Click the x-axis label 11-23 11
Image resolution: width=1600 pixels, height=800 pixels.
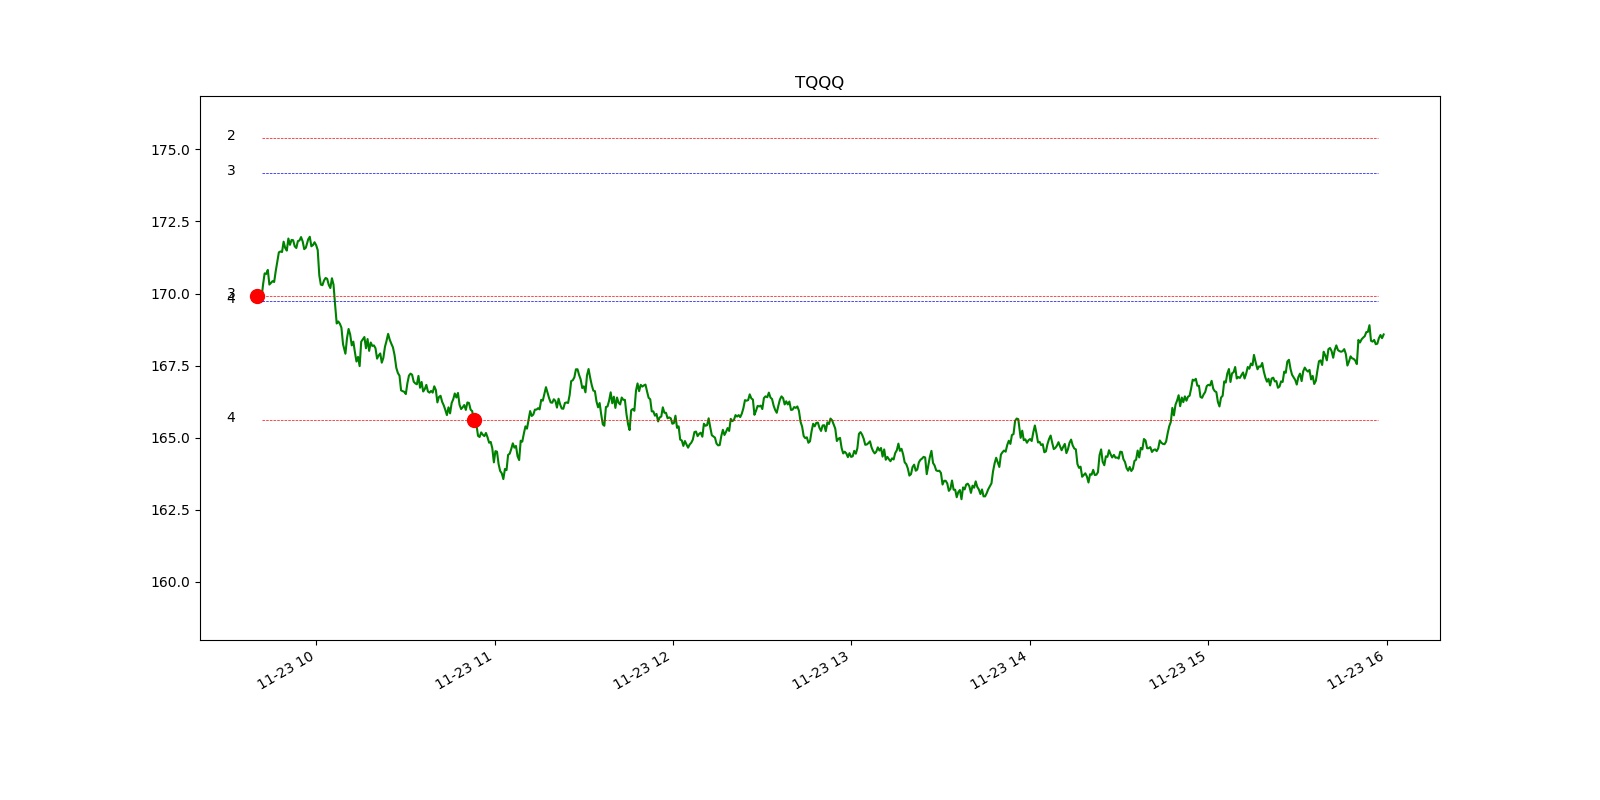coord(464,670)
